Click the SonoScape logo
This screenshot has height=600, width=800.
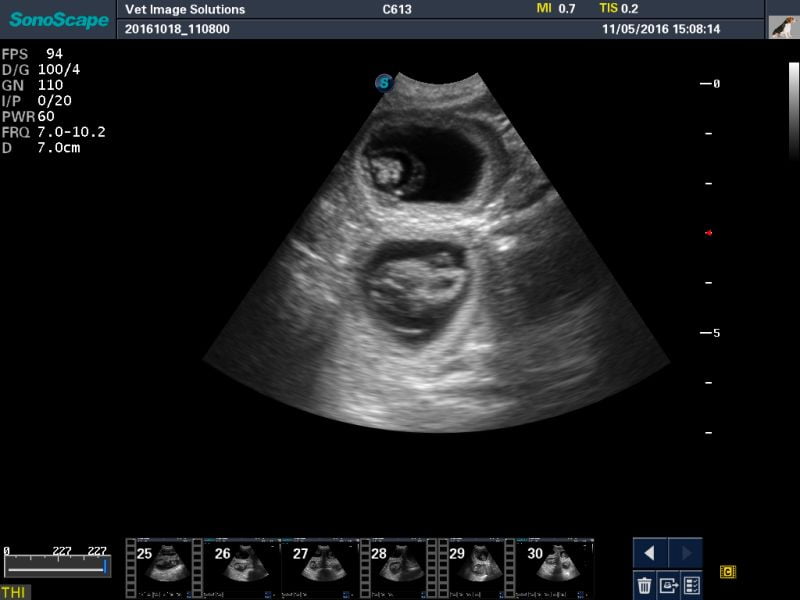pyautogui.click(x=59, y=20)
